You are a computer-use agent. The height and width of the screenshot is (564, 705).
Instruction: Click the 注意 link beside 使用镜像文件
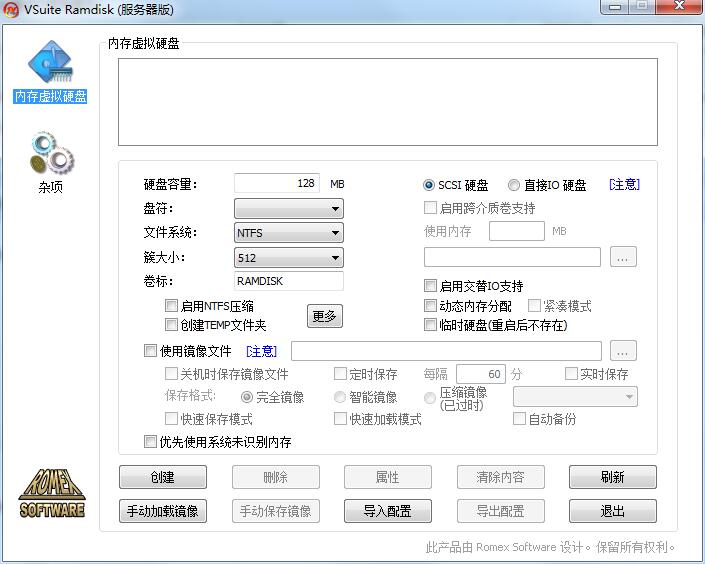pos(261,351)
